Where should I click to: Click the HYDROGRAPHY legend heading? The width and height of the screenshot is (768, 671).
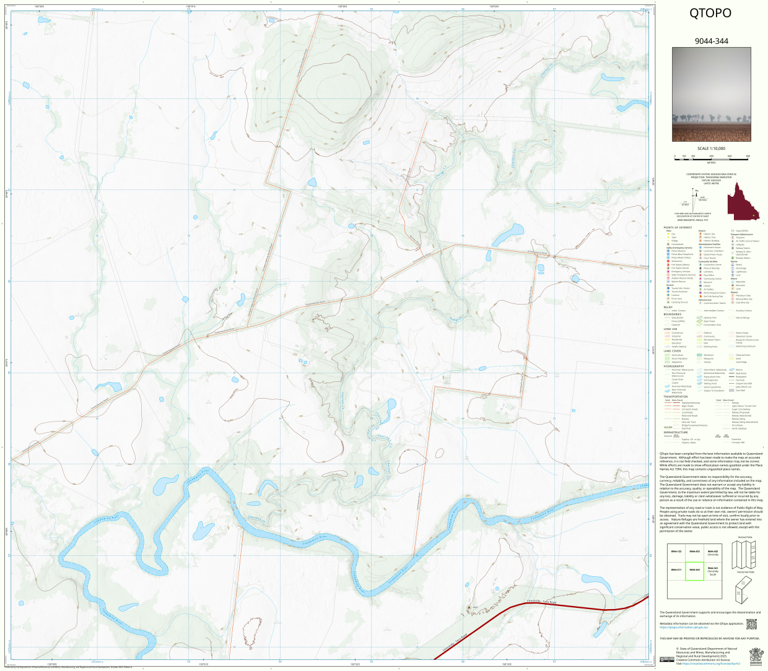pyautogui.click(x=673, y=366)
